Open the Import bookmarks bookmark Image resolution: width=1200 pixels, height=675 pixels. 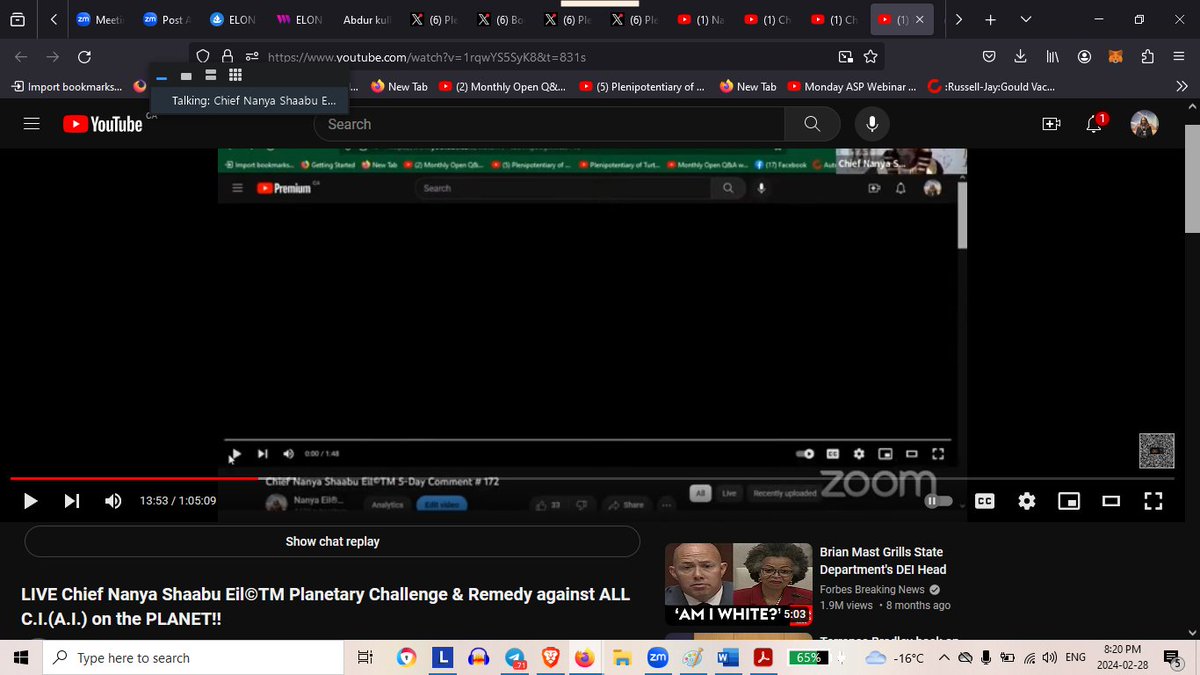coord(66,87)
